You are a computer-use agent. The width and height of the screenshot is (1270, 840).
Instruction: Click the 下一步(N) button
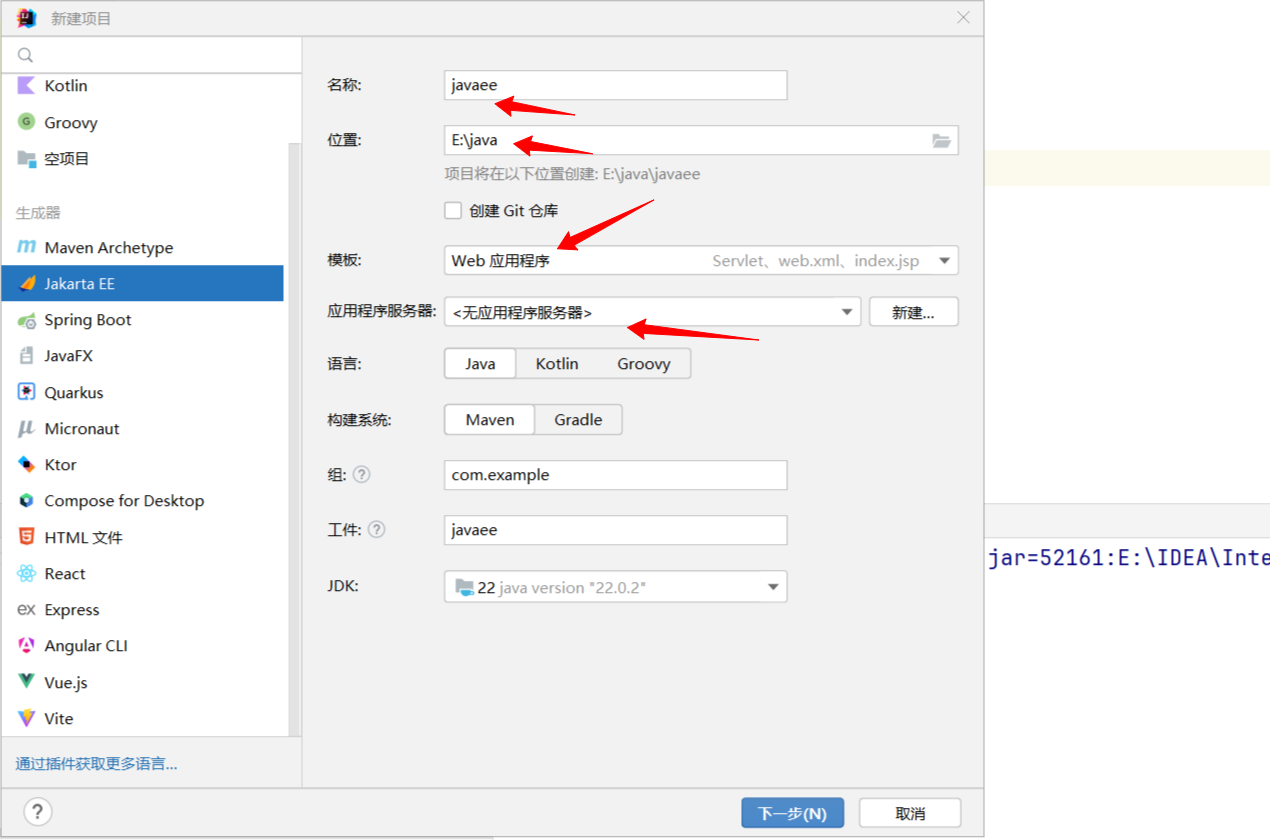(x=792, y=813)
